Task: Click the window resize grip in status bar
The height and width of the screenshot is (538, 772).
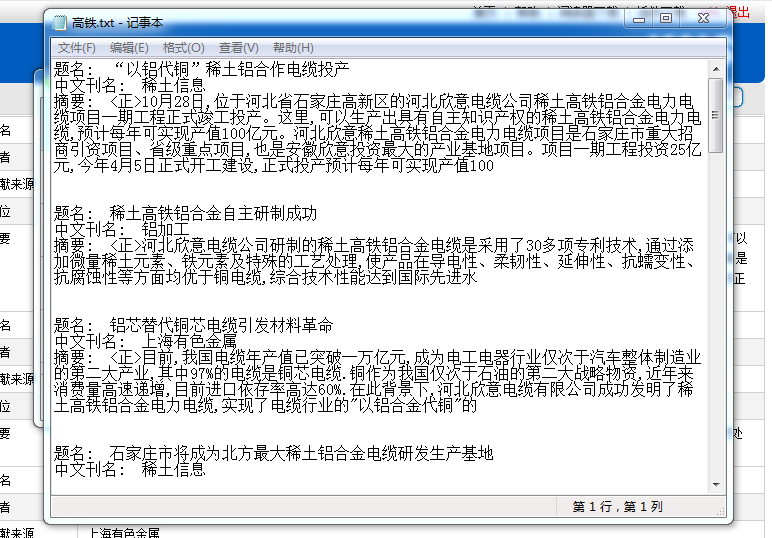Action: (x=721, y=511)
